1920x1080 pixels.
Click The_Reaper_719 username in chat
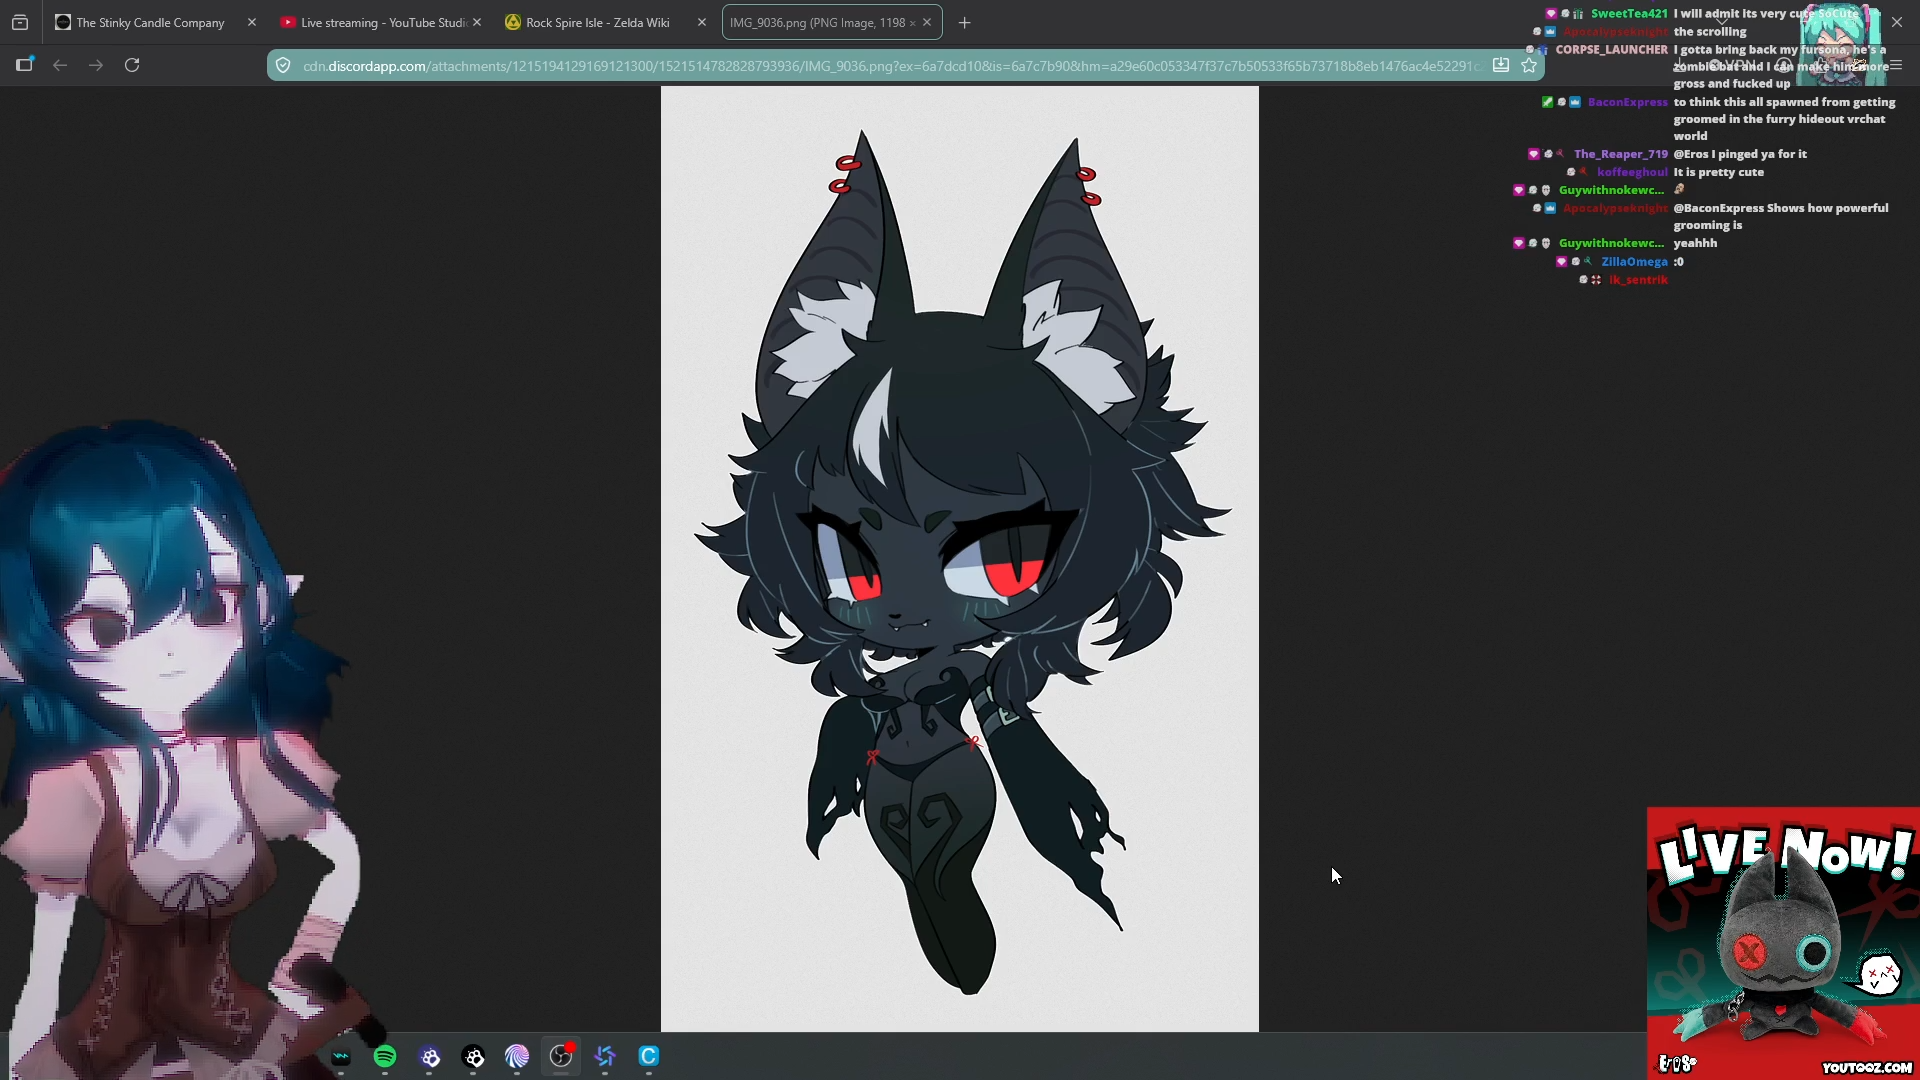[1620, 154]
